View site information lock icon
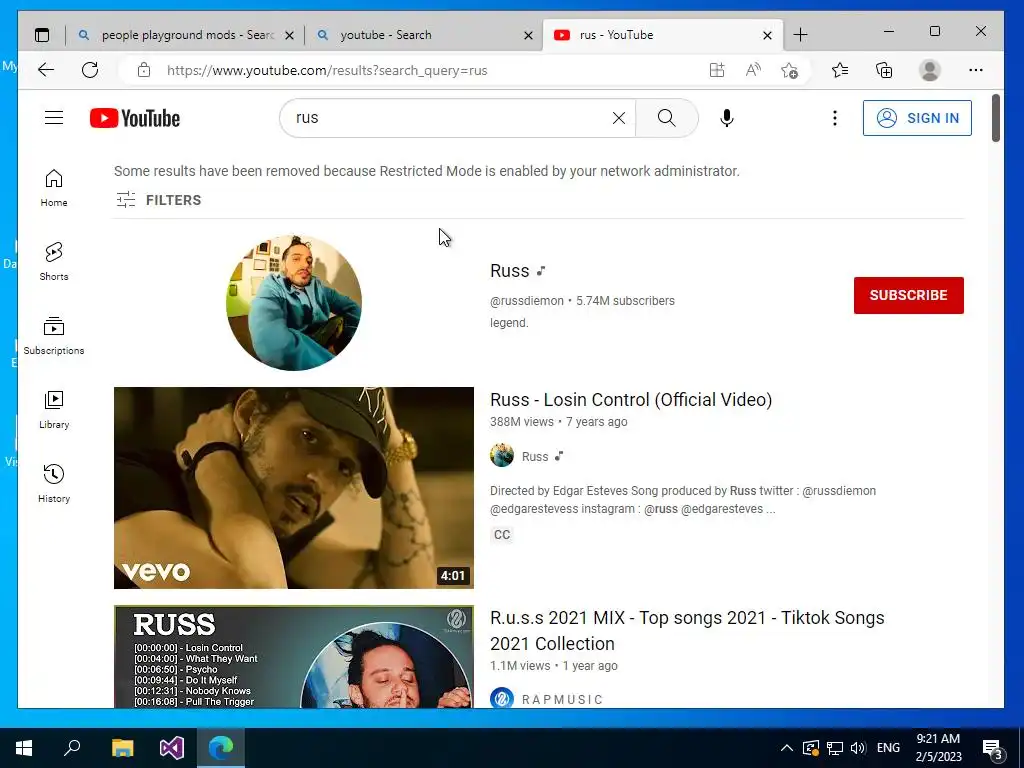This screenshot has height=768, width=1024. click(x=144, y=70)
